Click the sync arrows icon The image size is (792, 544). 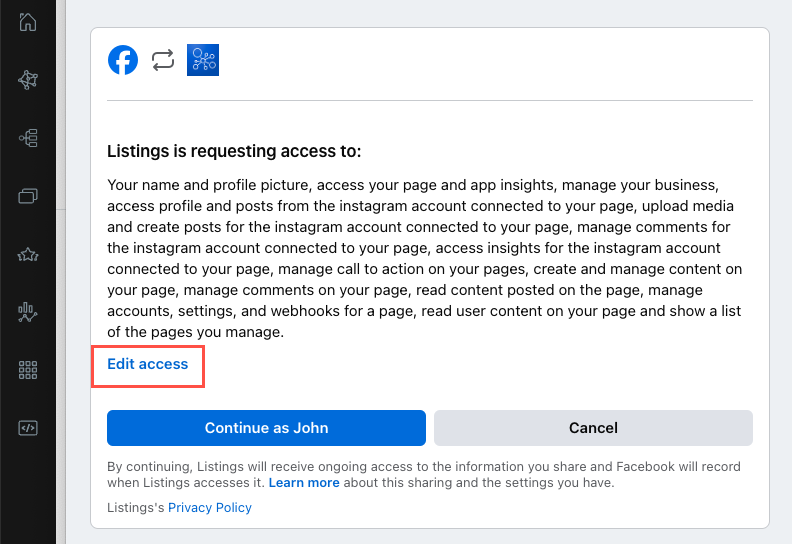coord(163,61)
